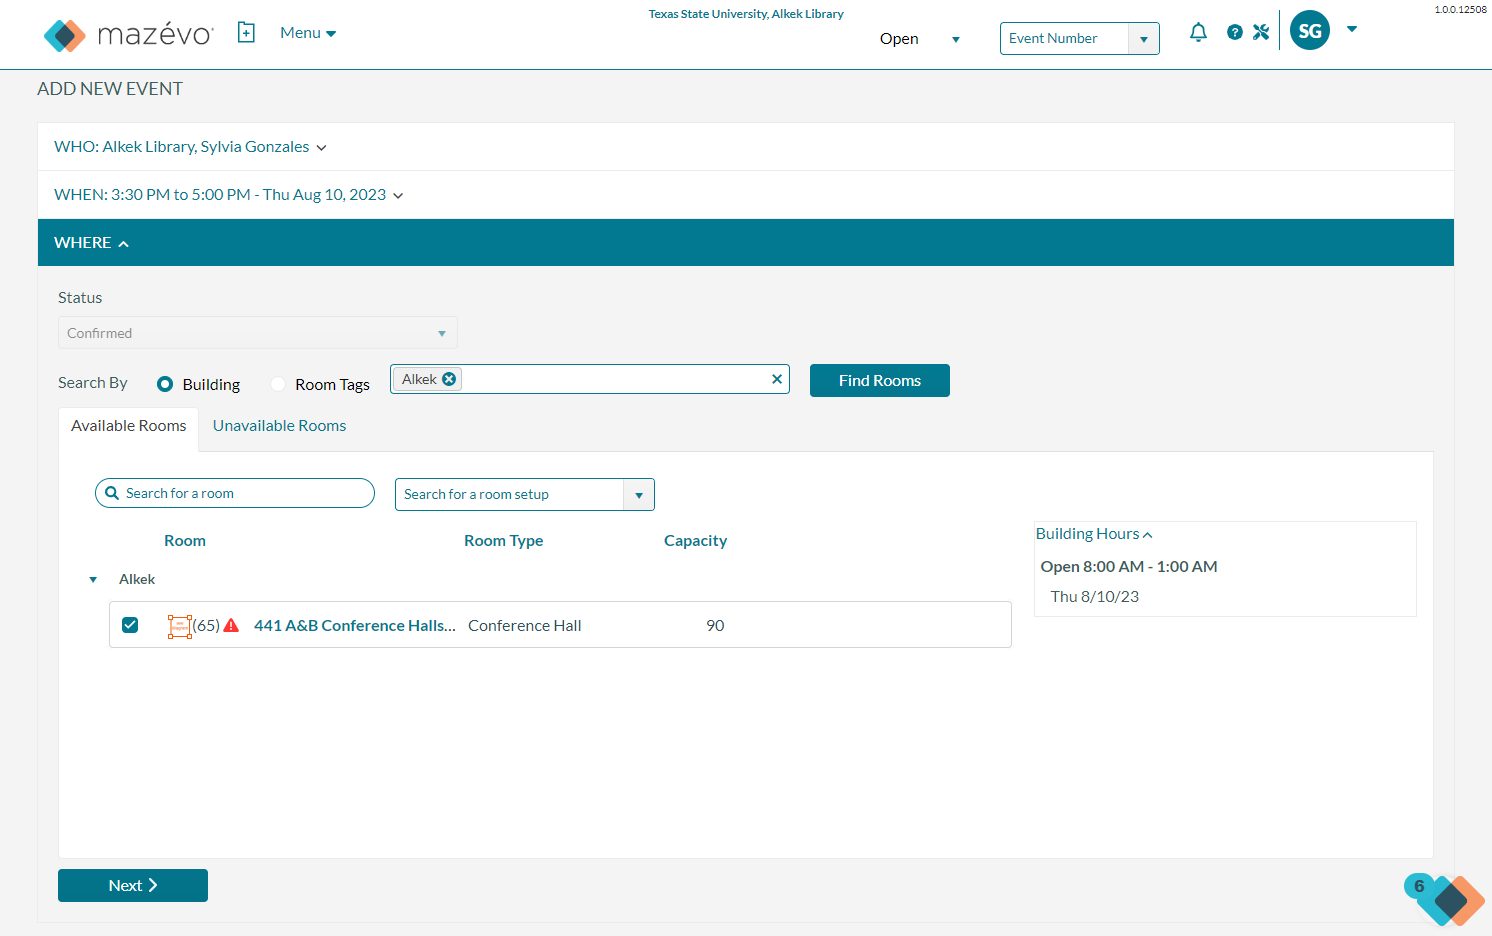Expand the WHEN section
Viewport: 1492px width, 936px height.
point(229,195)
